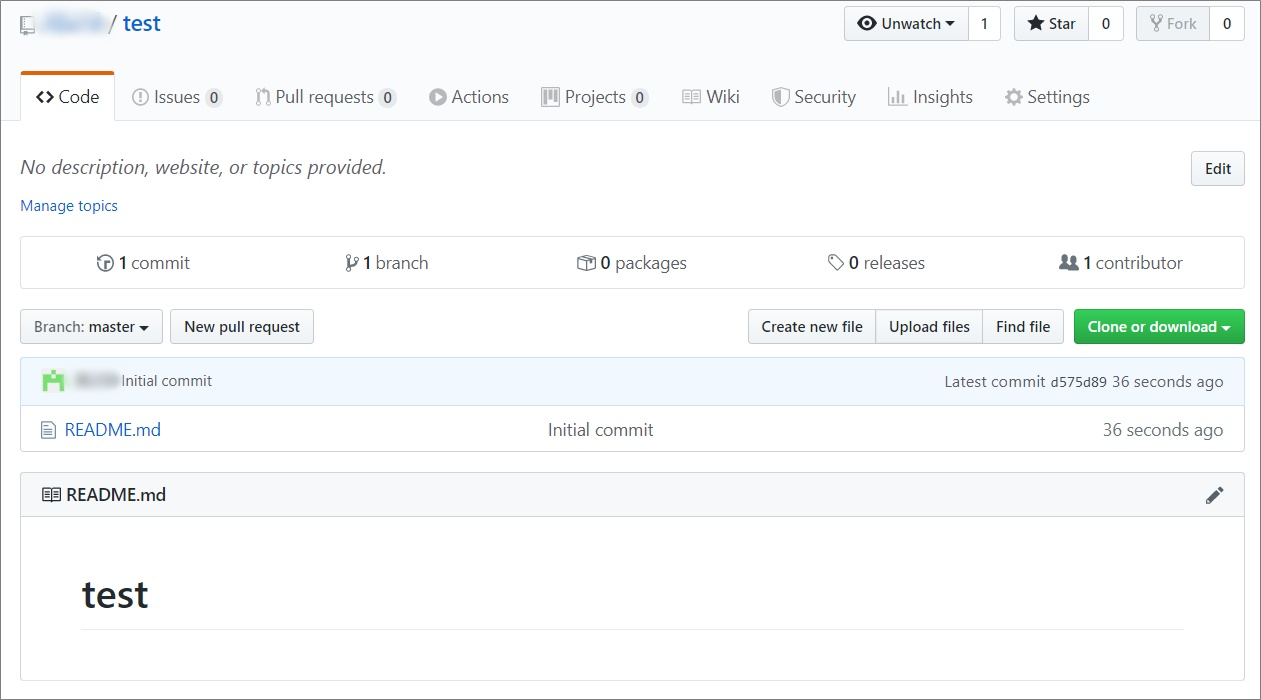Click the Manage topics link
The height and width of the screenshot is (700, 1261).
(69, 205)
